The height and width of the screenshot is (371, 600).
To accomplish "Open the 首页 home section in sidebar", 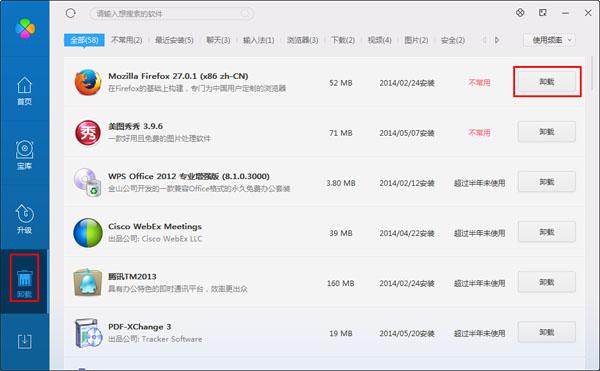I will (x=24, y=91).
